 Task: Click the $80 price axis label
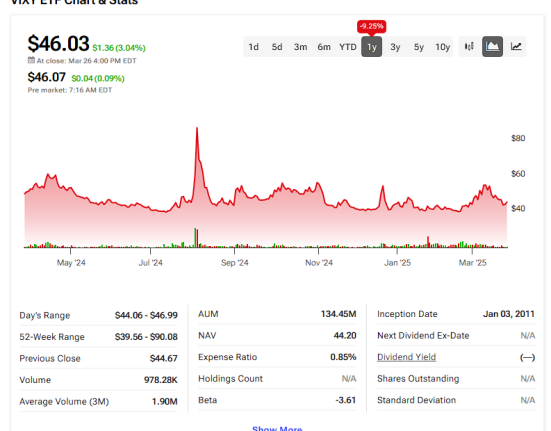[x=518, y=138]
